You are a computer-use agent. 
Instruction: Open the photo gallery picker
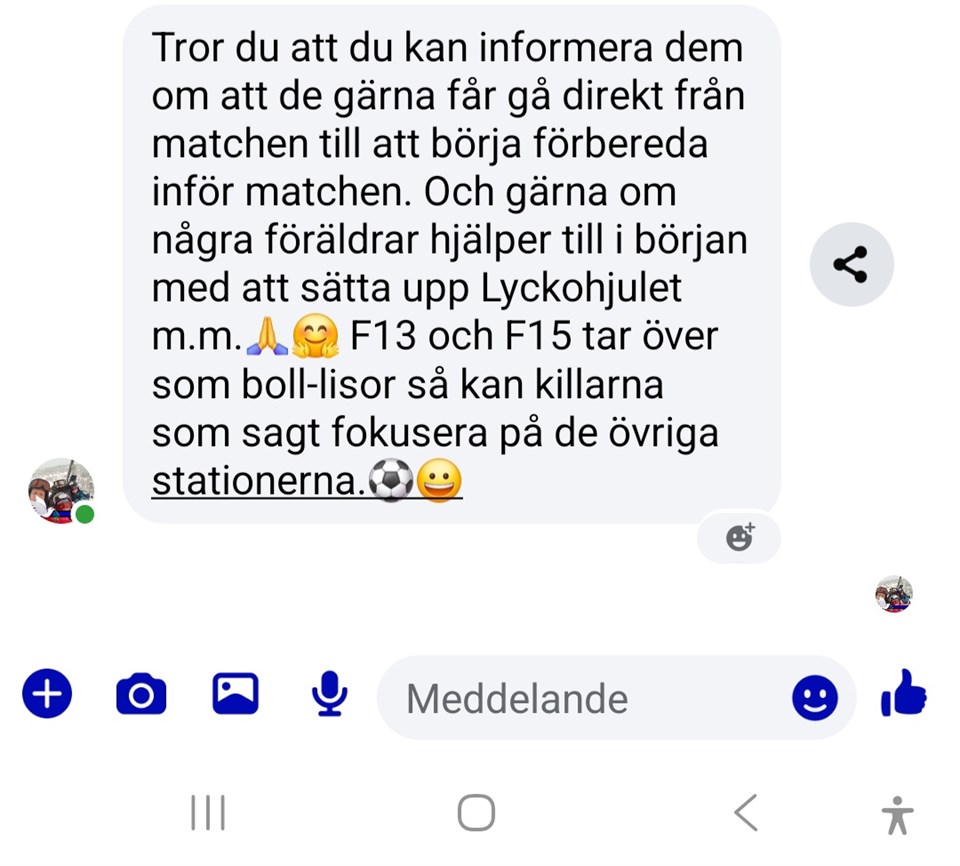pyautogui.click(x=236, y=694)
